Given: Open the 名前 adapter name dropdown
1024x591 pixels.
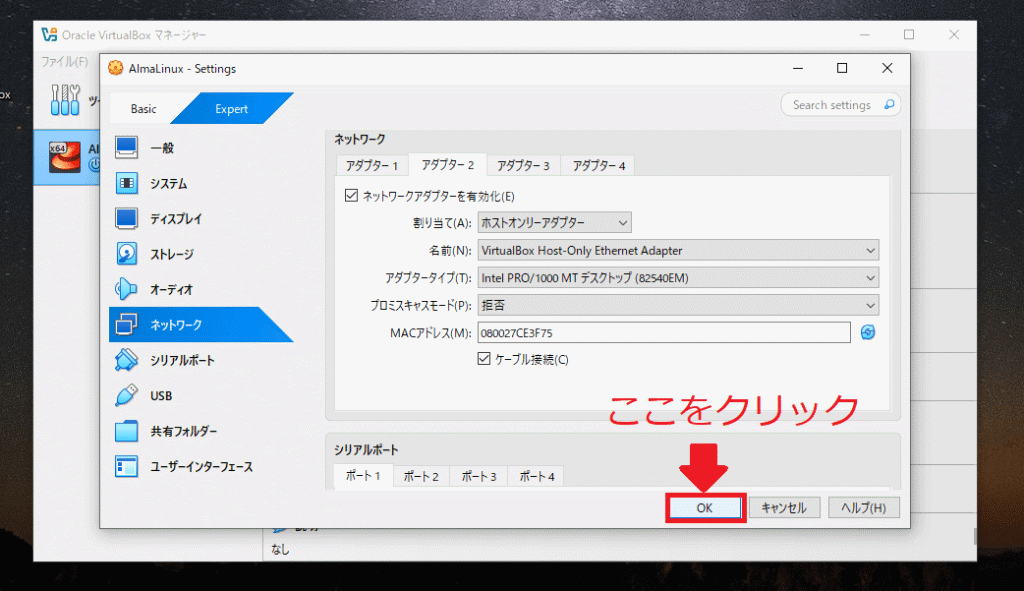Looking at the screenshot, I should [678, 250].
